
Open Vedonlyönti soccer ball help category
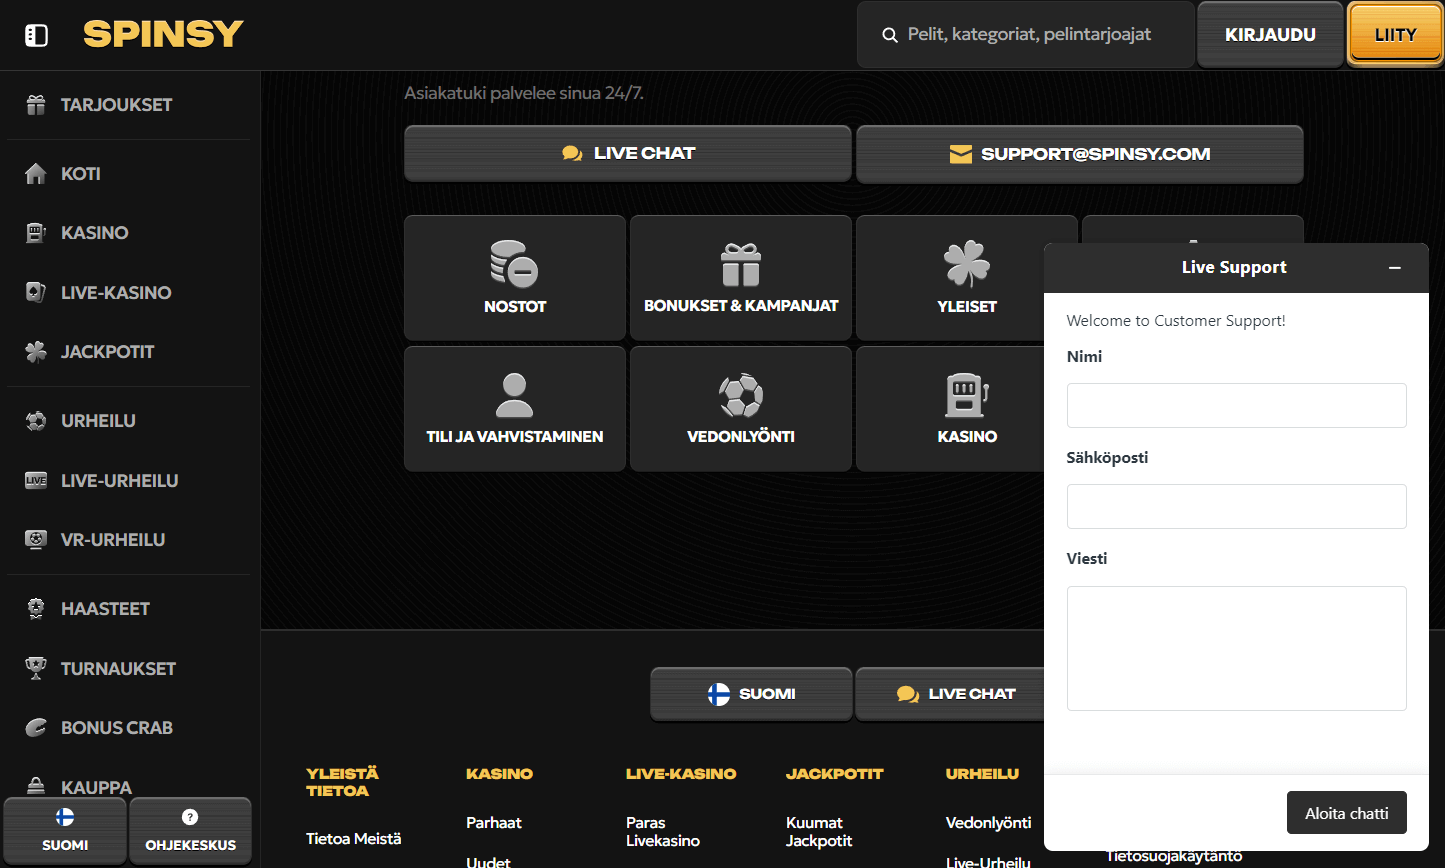[x=741, y=408]
